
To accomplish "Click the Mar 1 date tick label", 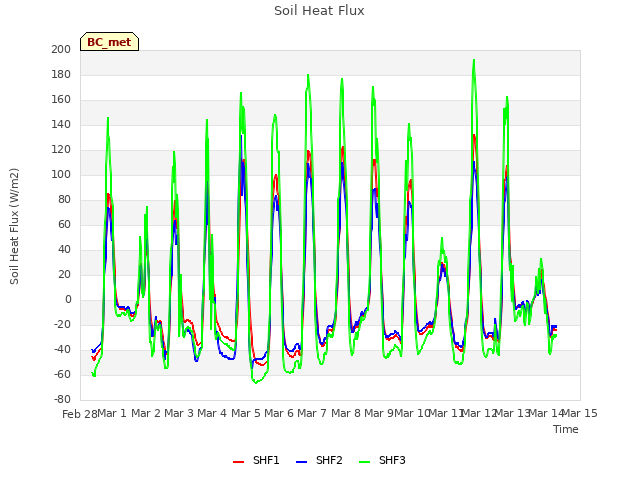I will point(112,413).
